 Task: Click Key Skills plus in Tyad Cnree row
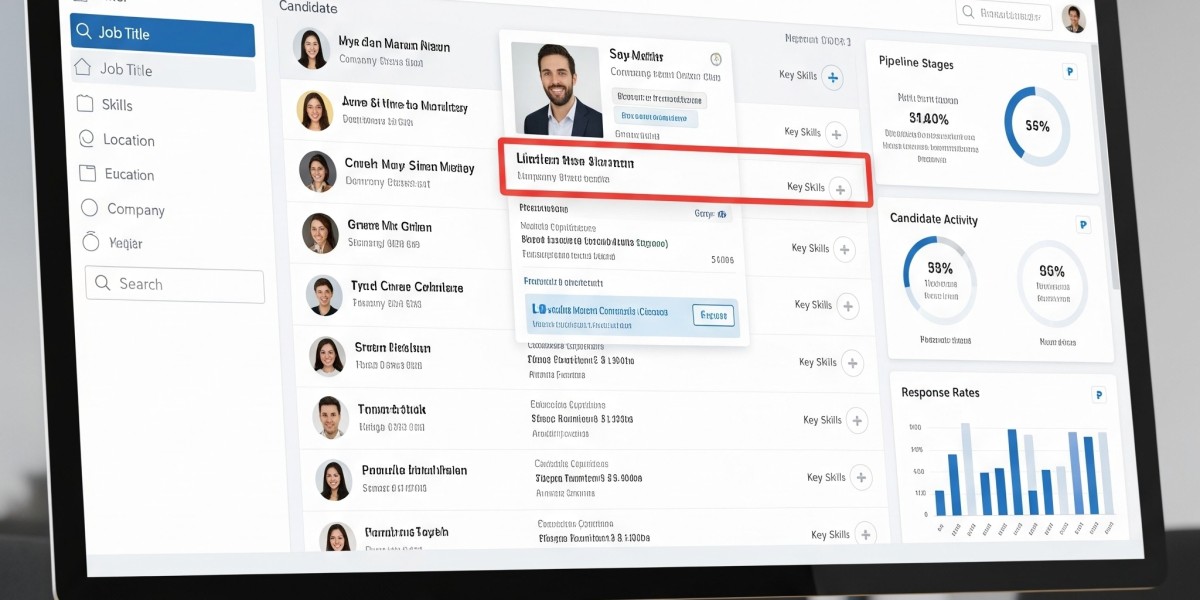848,306
